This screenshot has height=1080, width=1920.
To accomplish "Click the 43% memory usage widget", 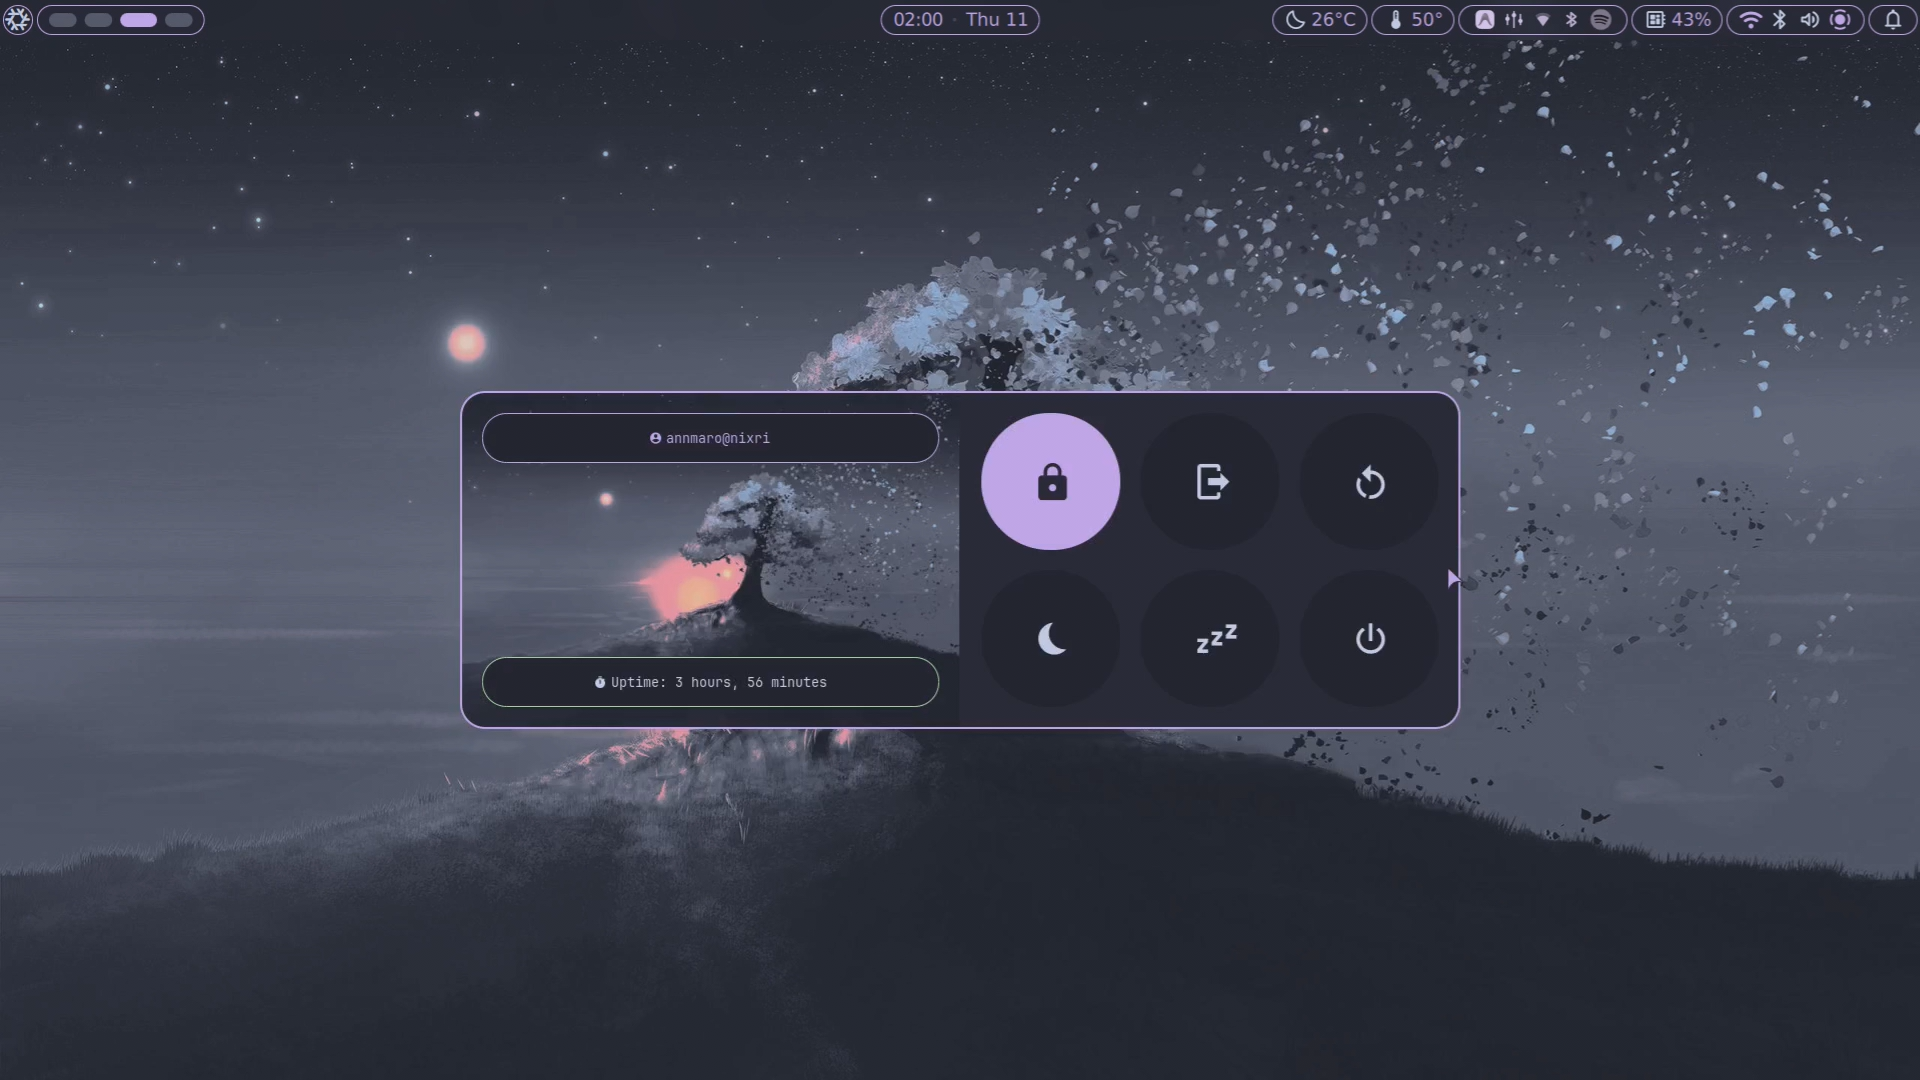I will (x=1678, y=20).
